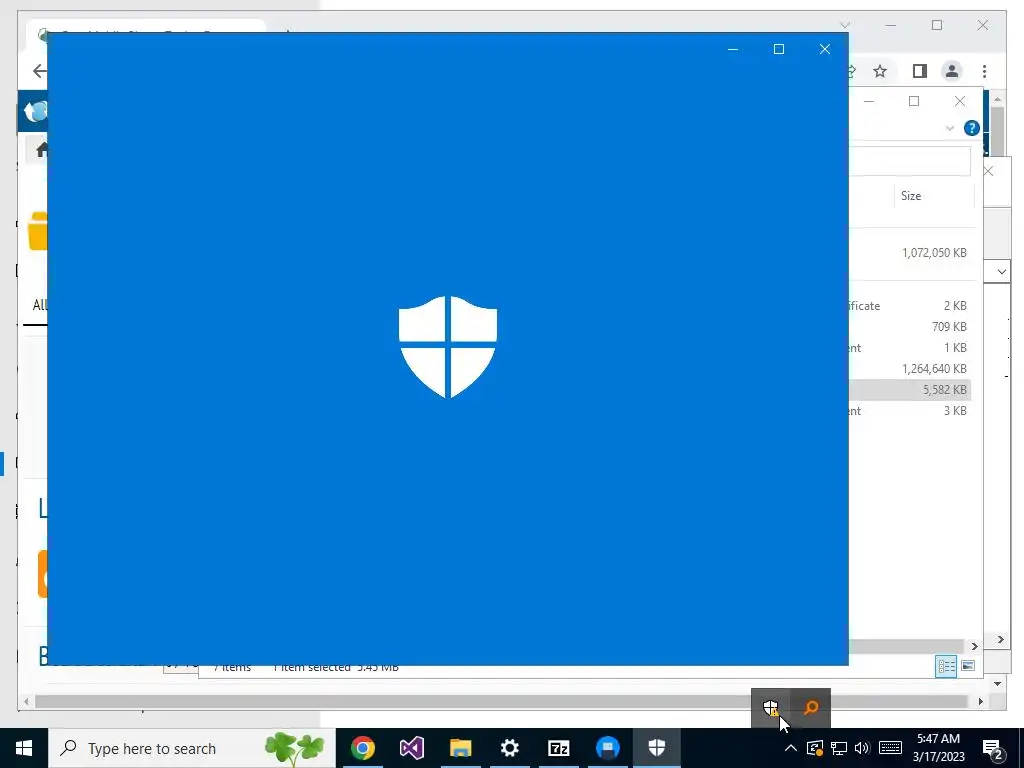Close the File Explorer window
The height and width of the screenshot is (768, 1024).
pyautogui.click(x=959, y=101)
